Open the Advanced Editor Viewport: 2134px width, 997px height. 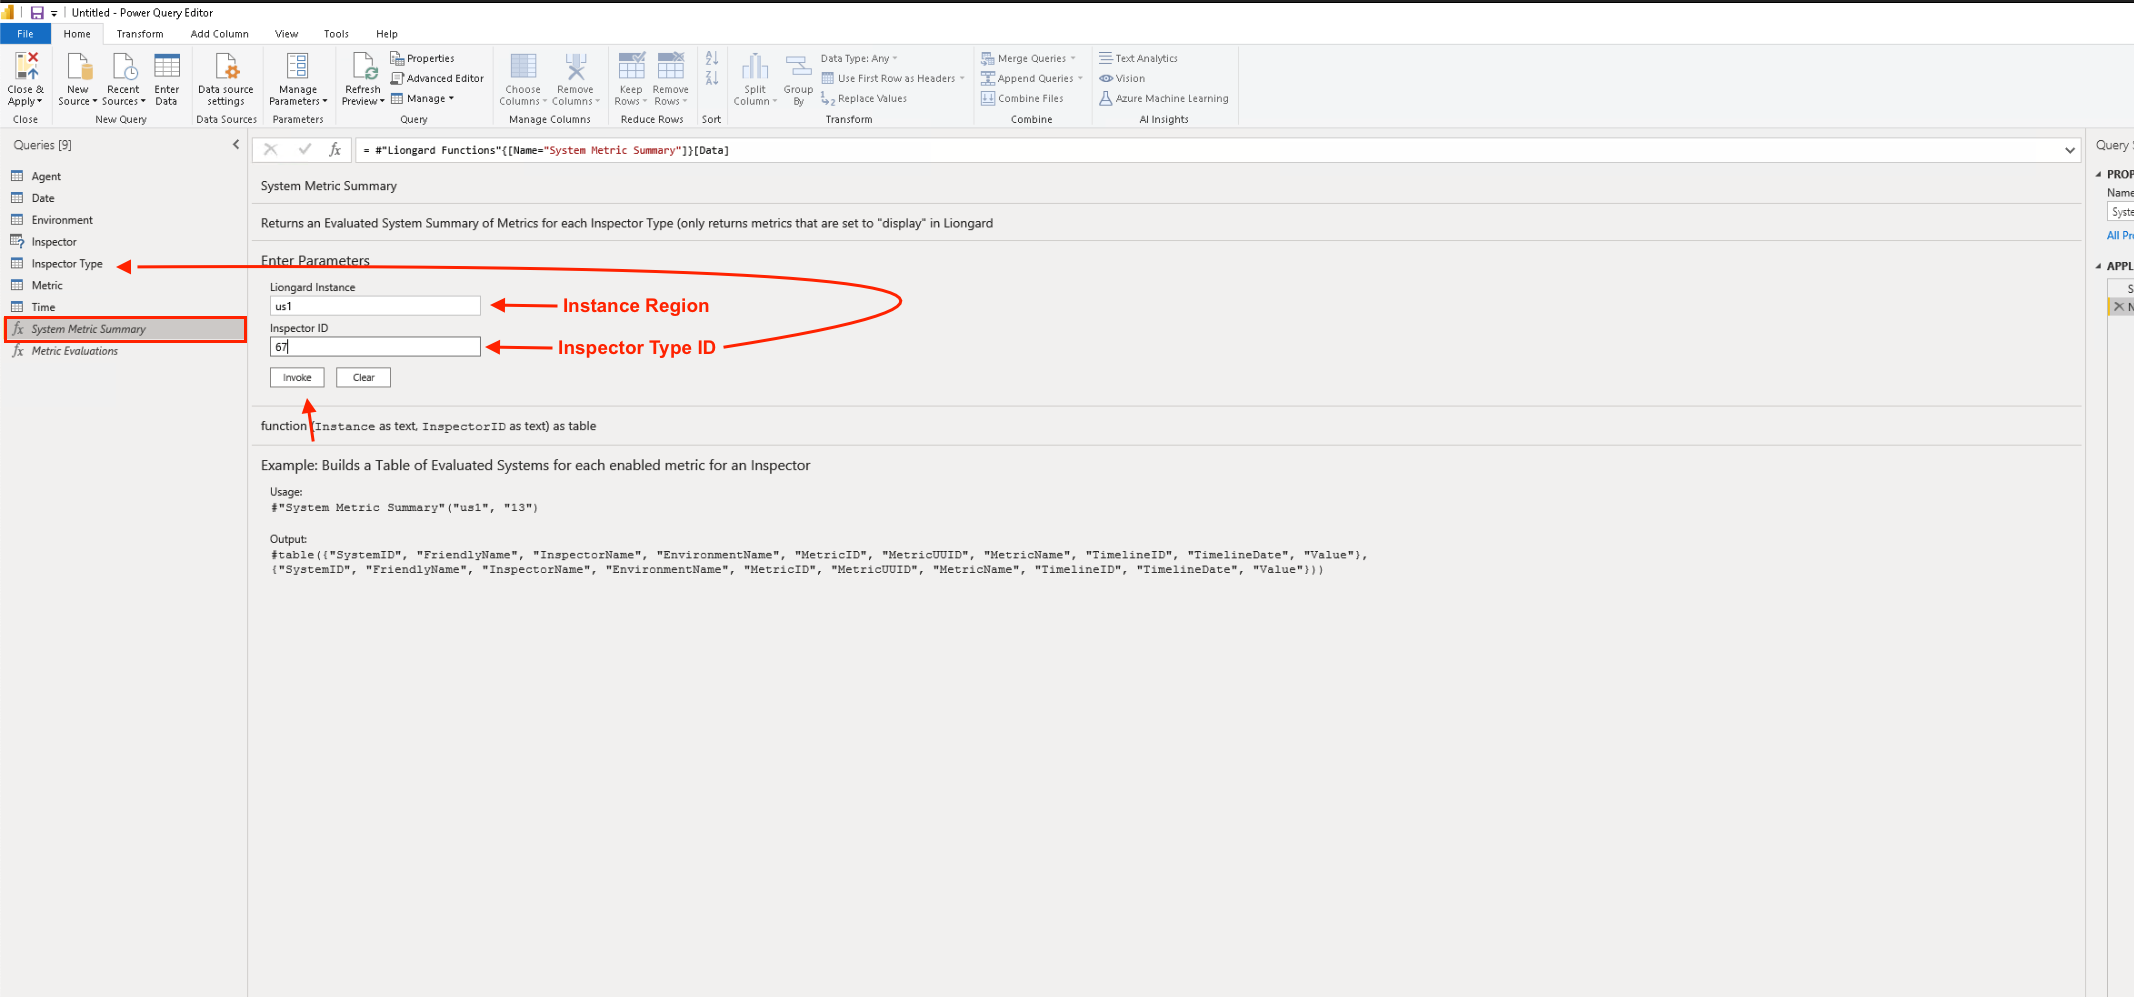[437, 78]
